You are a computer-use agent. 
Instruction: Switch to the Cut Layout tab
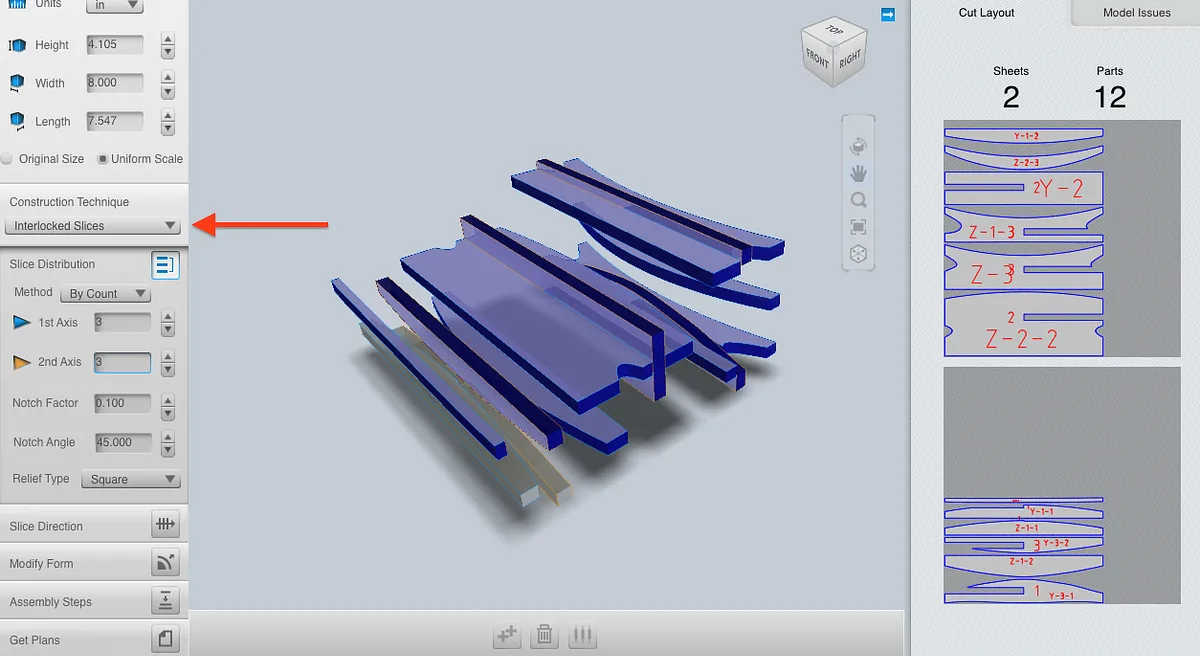click(x=986, y=13)
